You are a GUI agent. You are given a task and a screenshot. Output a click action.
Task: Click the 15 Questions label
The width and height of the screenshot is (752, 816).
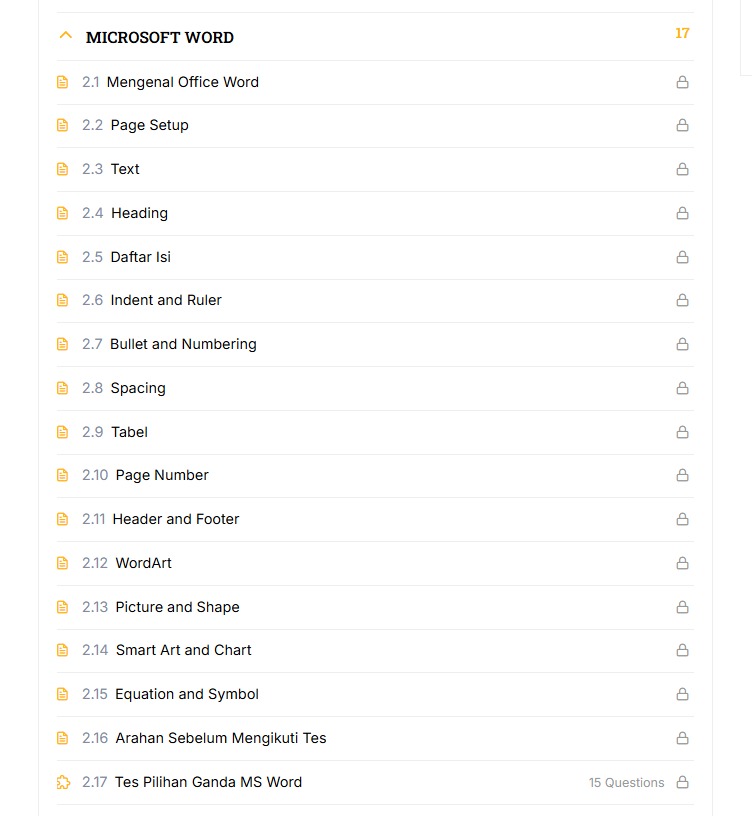coord(626,783)
